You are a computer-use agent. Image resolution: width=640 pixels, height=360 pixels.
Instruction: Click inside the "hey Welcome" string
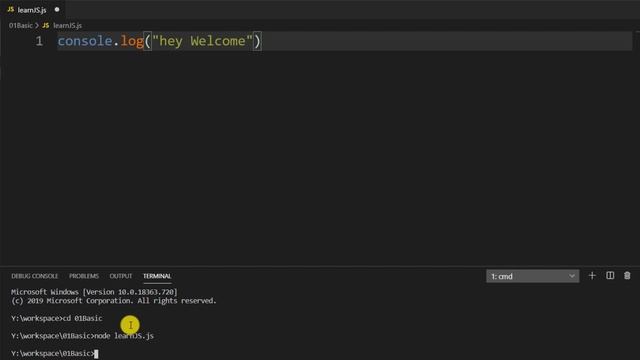pos(202,41)
